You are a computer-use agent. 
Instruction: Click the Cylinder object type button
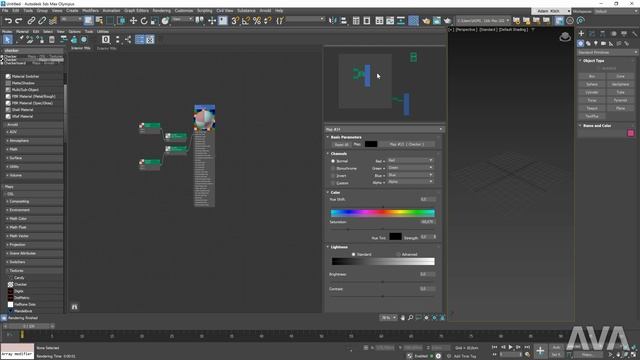[x=592, y=92]
